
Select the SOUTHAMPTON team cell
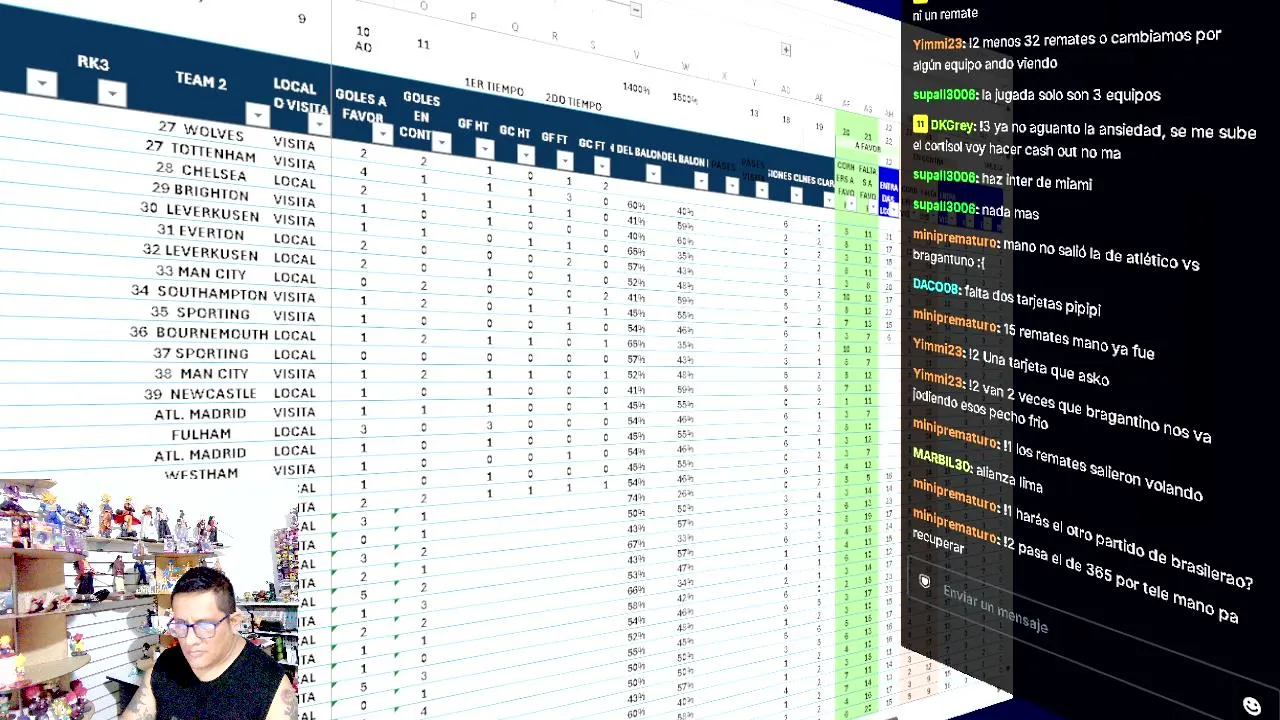tap(199, 293)
